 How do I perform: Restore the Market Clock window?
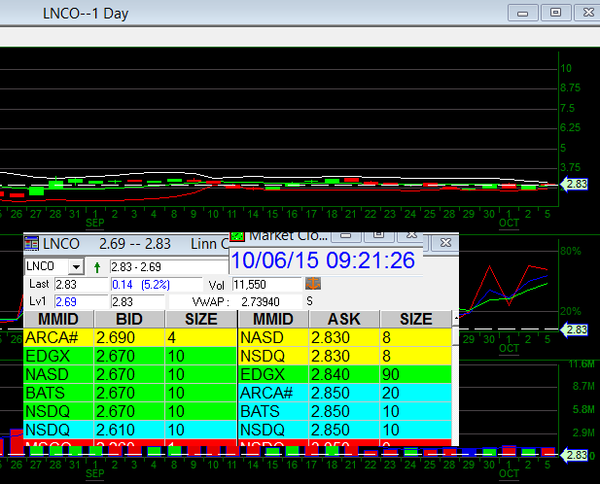point(379,236)
